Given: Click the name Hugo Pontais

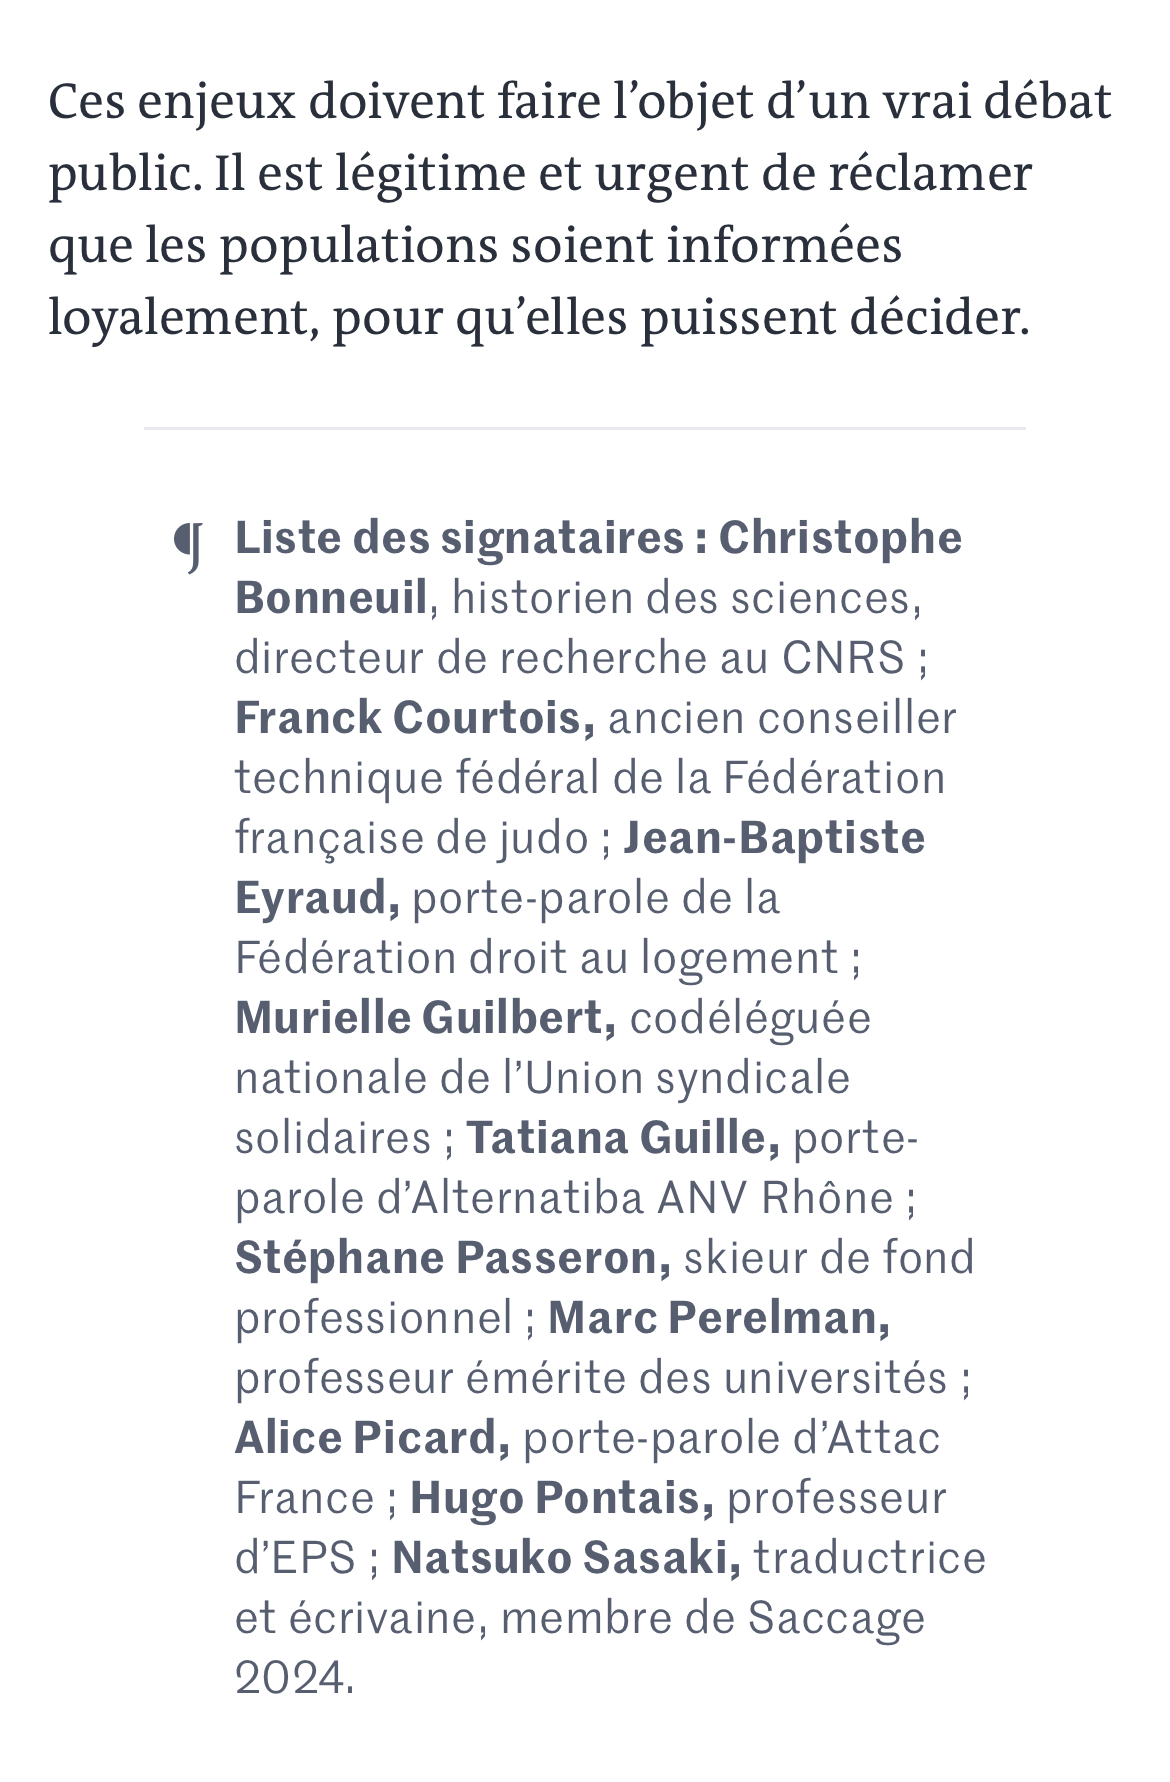Looking at the screenshot, I should pyautogui.click(x=562, y=1498).
